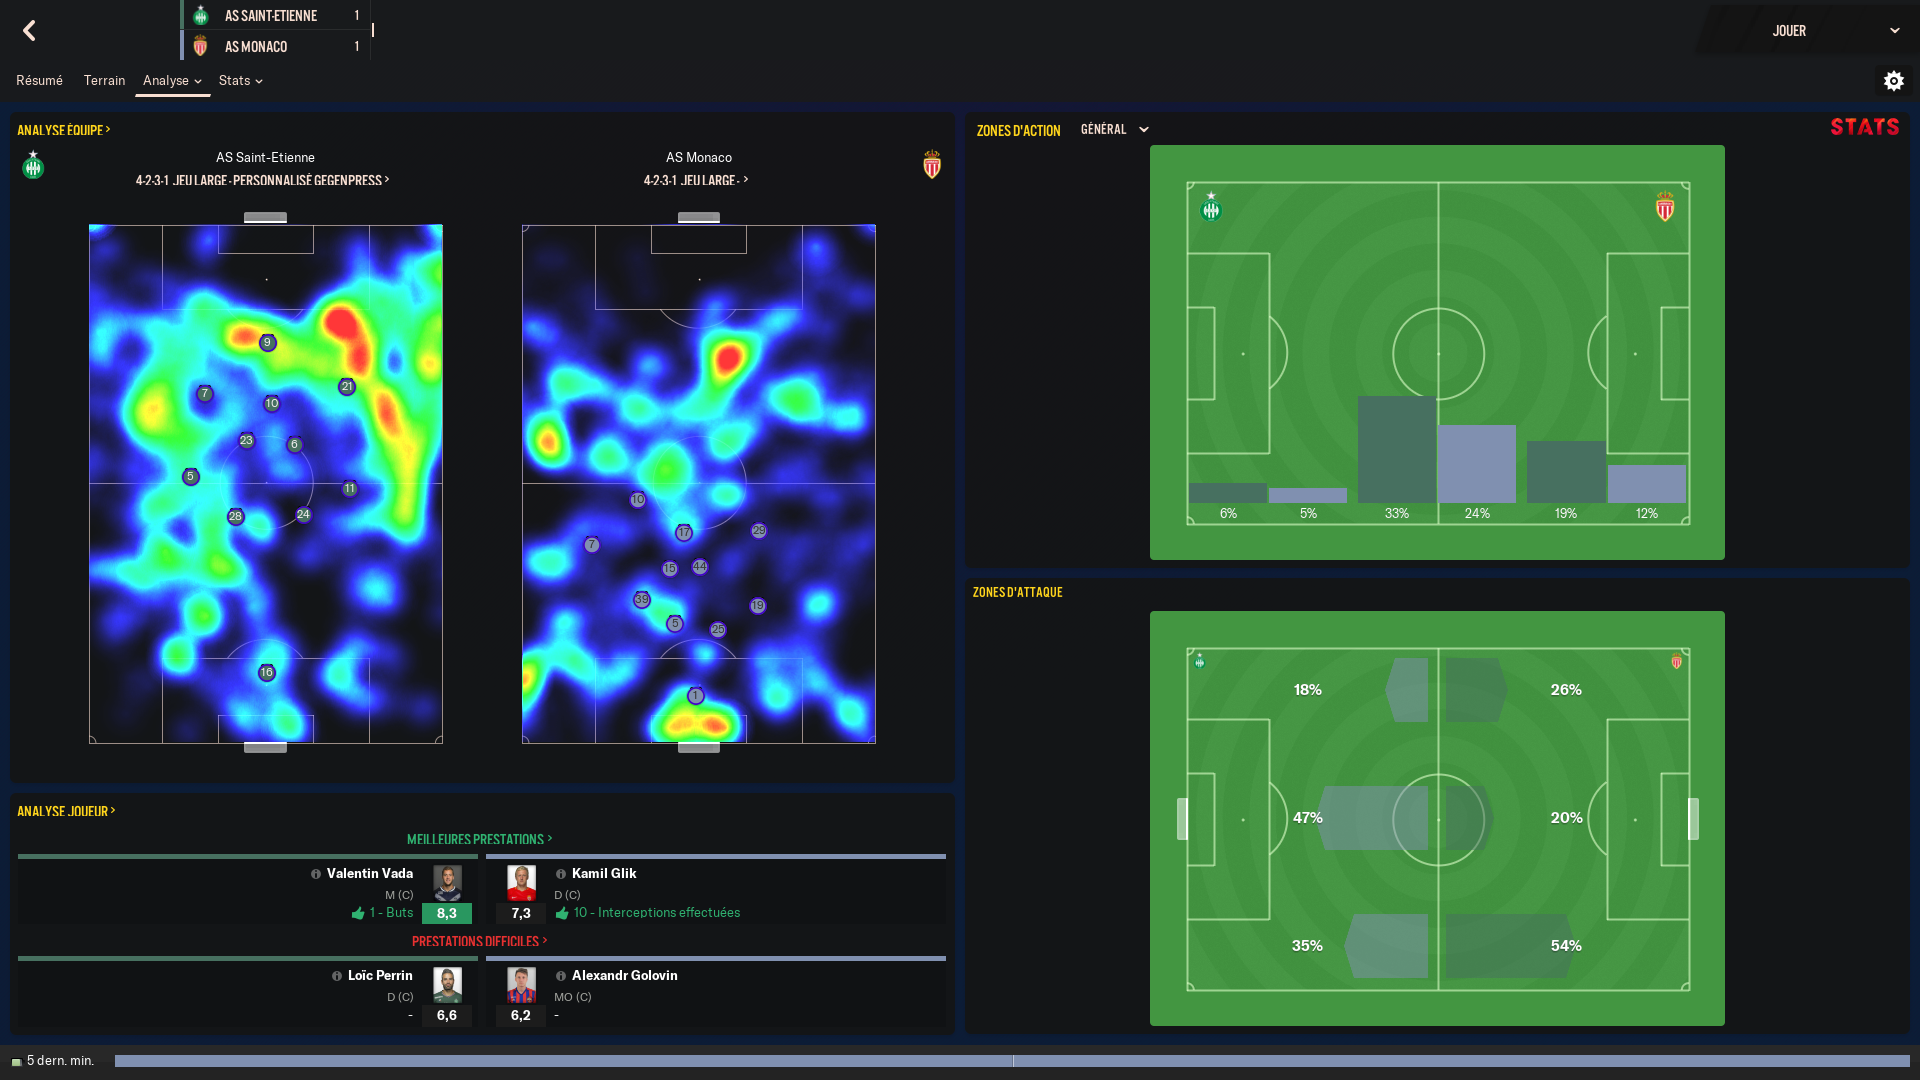Image resolution: width=1920 pixels, height=1080 pixels.
Task: Select player 9 on Saint-Etienne heatmap
Action: (267, 343)
